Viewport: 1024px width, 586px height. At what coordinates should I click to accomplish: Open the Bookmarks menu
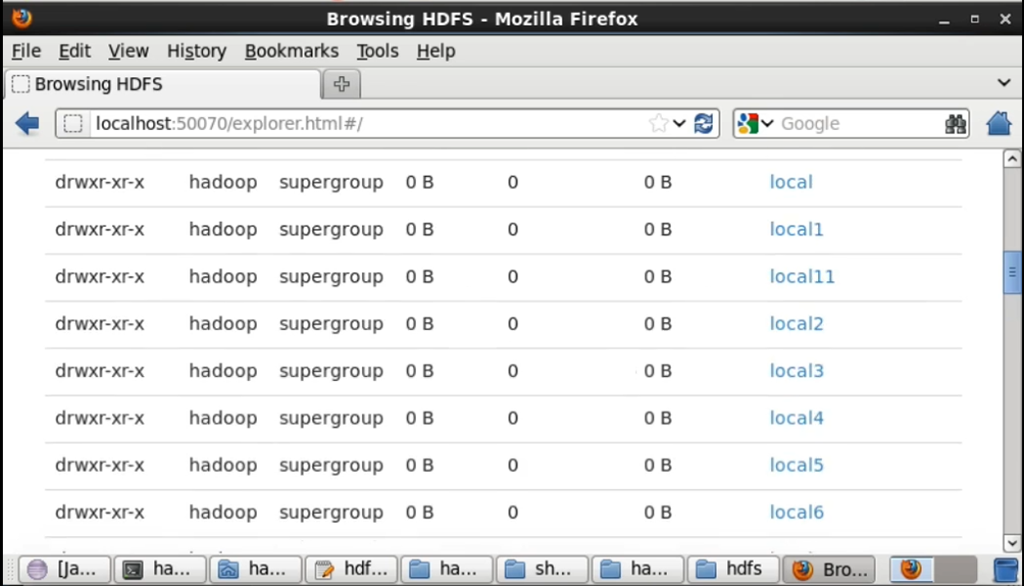(x=291, y=51)
